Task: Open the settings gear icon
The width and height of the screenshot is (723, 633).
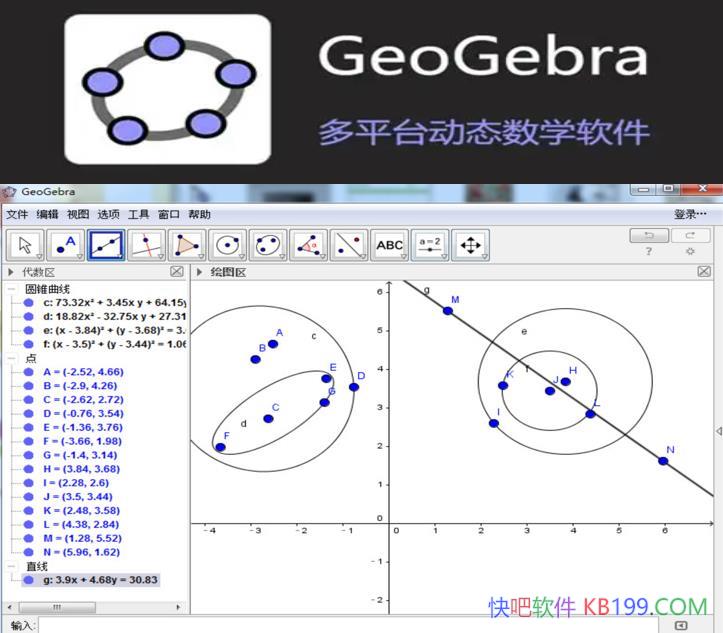Action: (x=690, y=251)
